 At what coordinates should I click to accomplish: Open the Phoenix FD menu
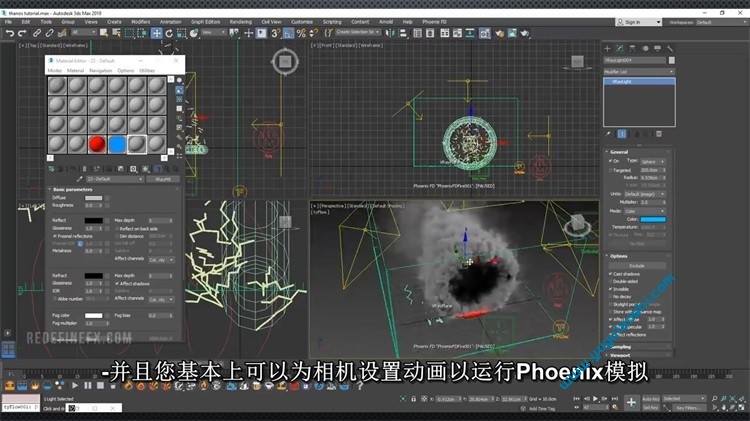[434, 22]
